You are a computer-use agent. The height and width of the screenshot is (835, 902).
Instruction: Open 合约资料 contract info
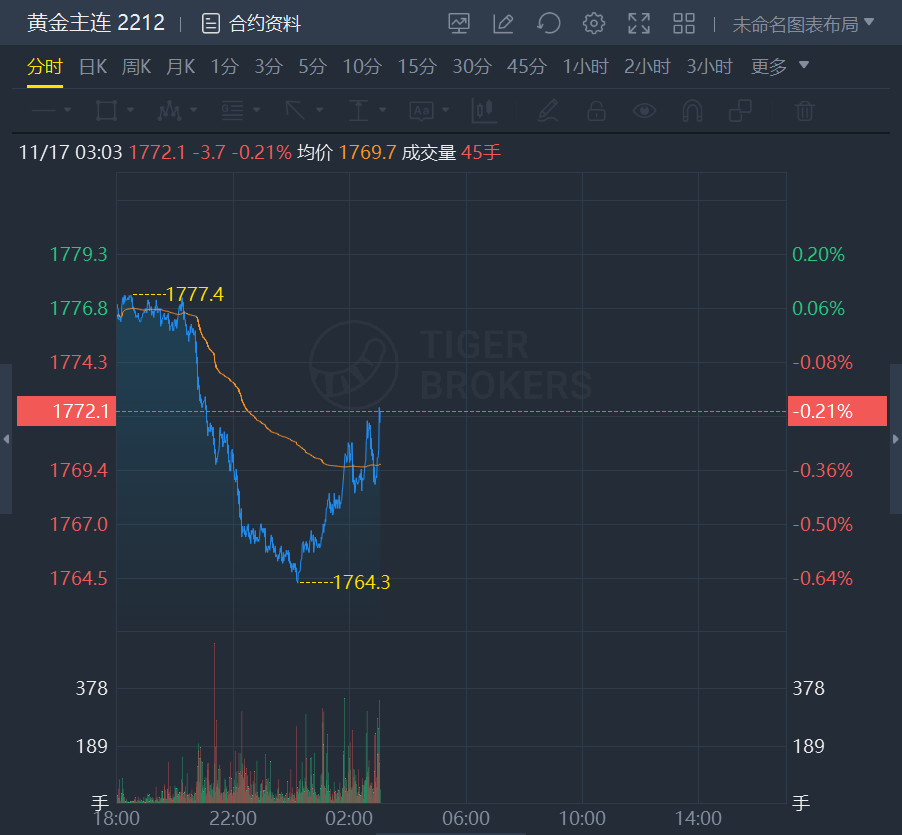[251, 23]
